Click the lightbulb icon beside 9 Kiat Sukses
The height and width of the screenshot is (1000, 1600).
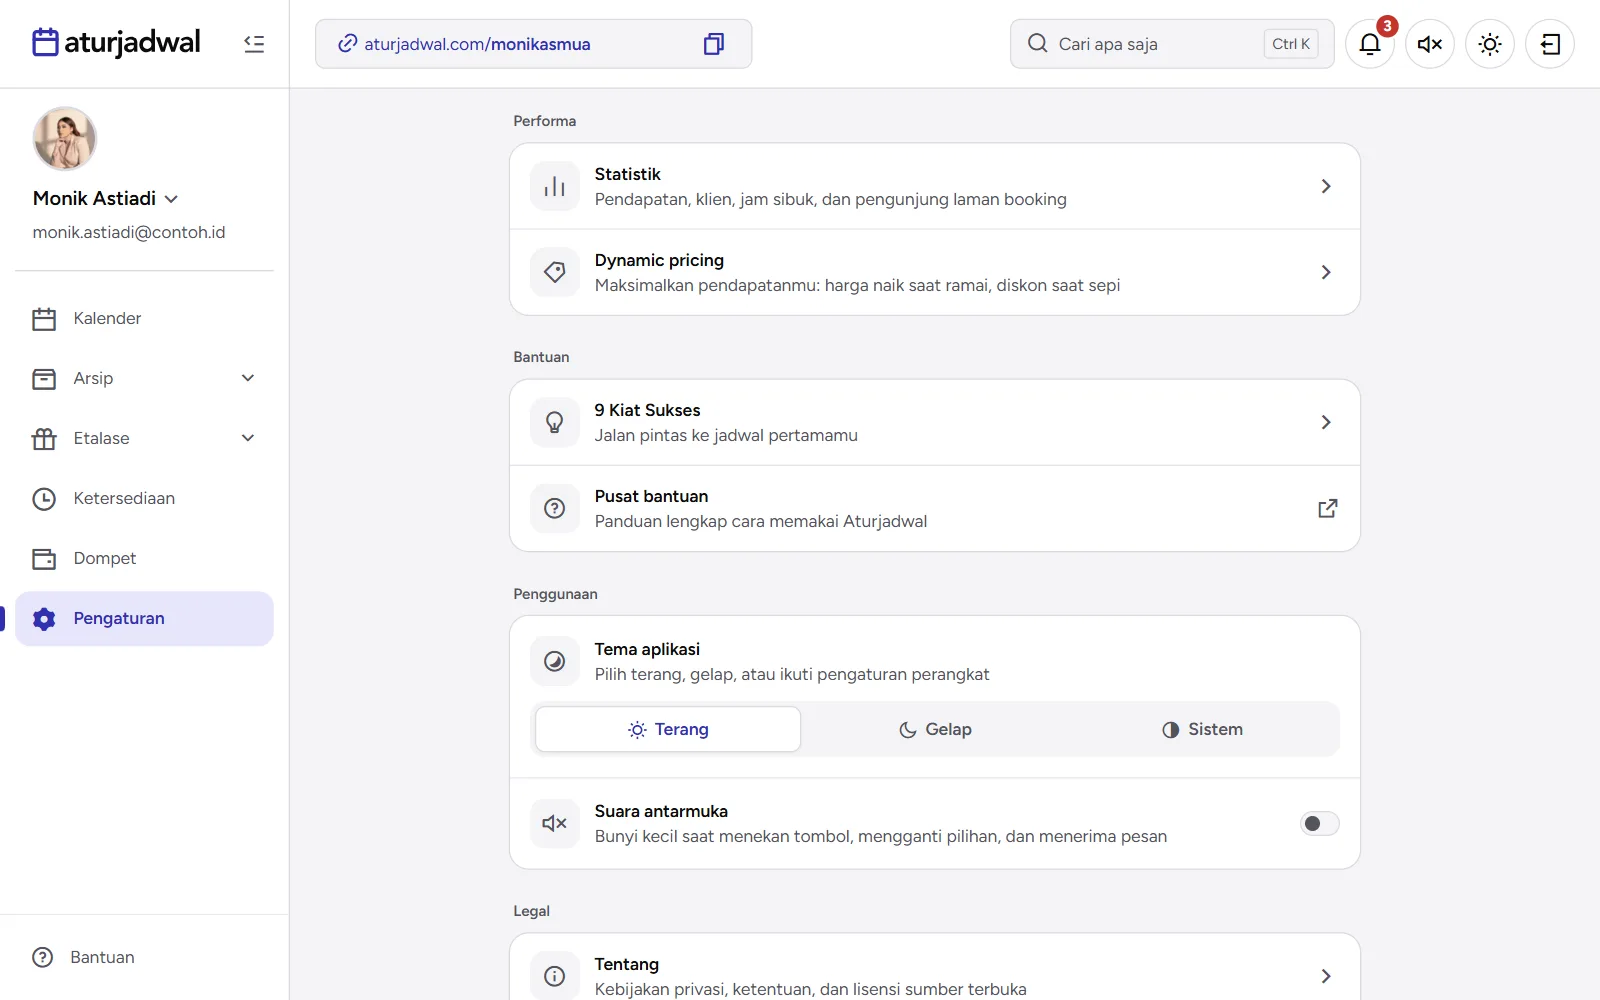pos(555,422)
